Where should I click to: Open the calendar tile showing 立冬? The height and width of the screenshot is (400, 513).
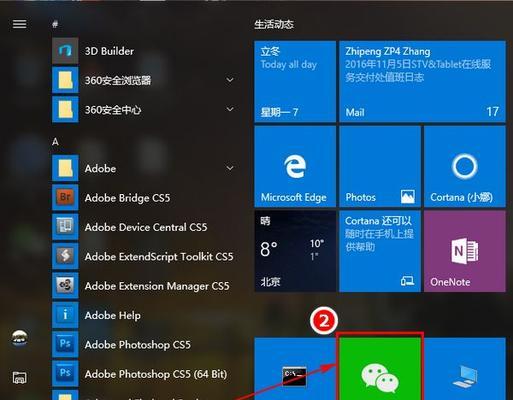295,82
